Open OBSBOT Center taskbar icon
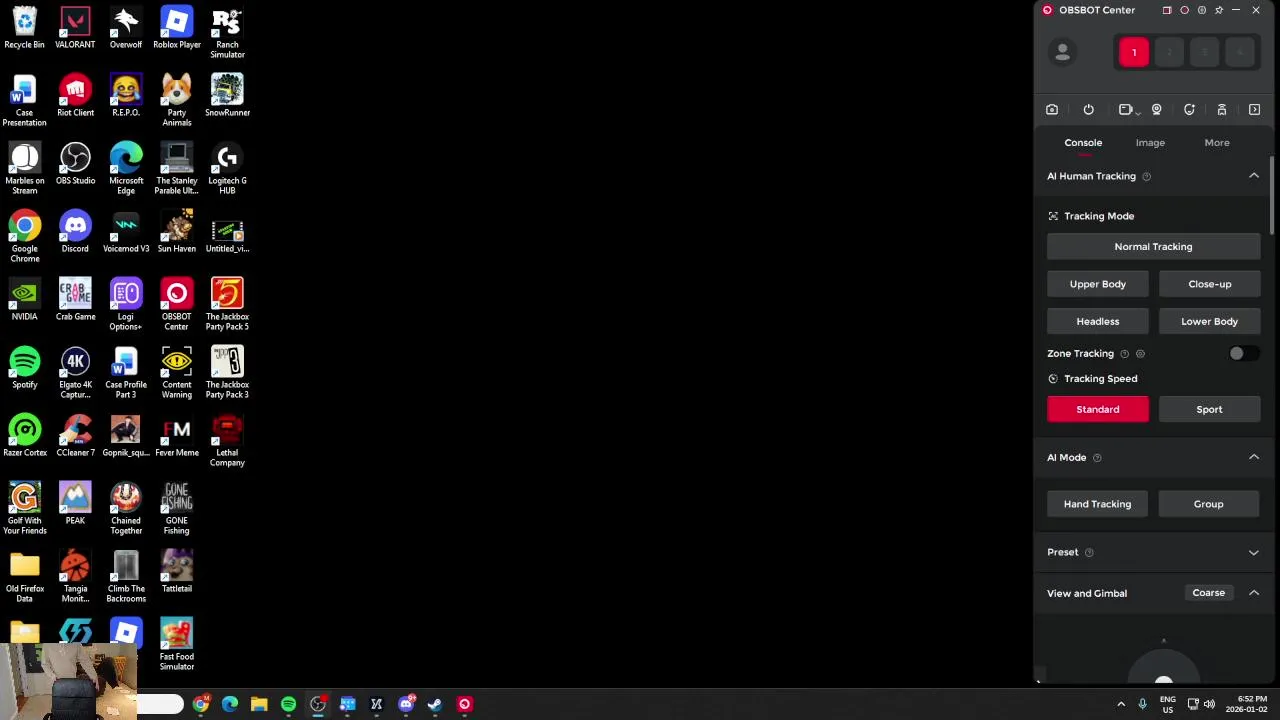This screenshot has width=1280, height=720. (x=464, y=704)
